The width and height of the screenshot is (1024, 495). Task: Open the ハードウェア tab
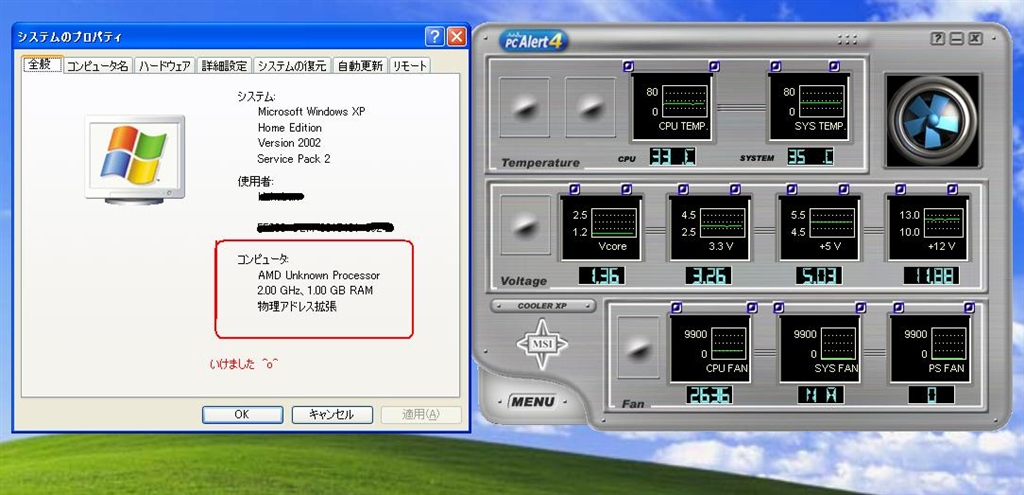click(x=165, y=66)
